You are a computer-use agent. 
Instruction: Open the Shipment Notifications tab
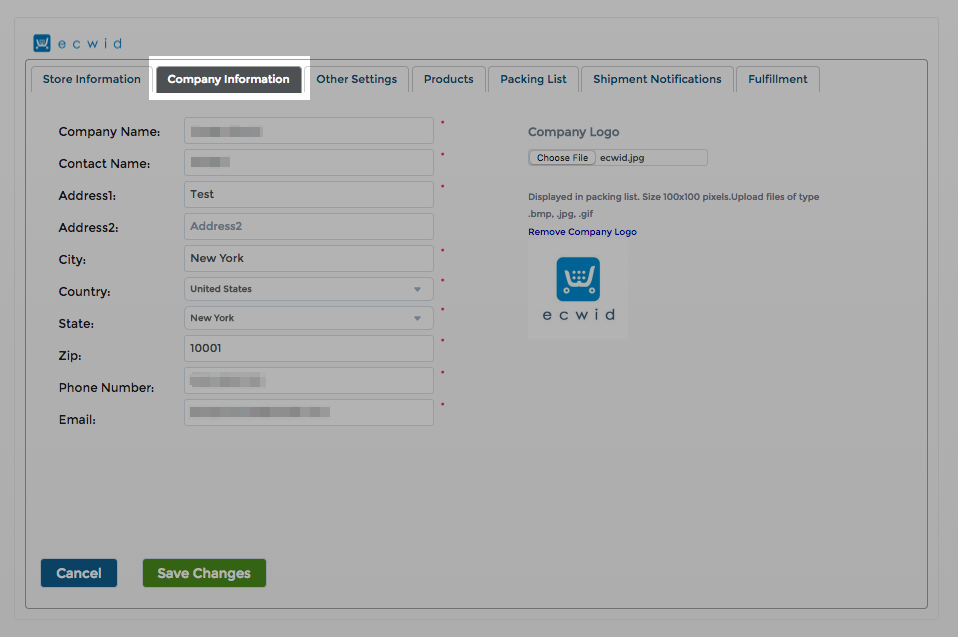pyautogui.click(x=657, y=79)
